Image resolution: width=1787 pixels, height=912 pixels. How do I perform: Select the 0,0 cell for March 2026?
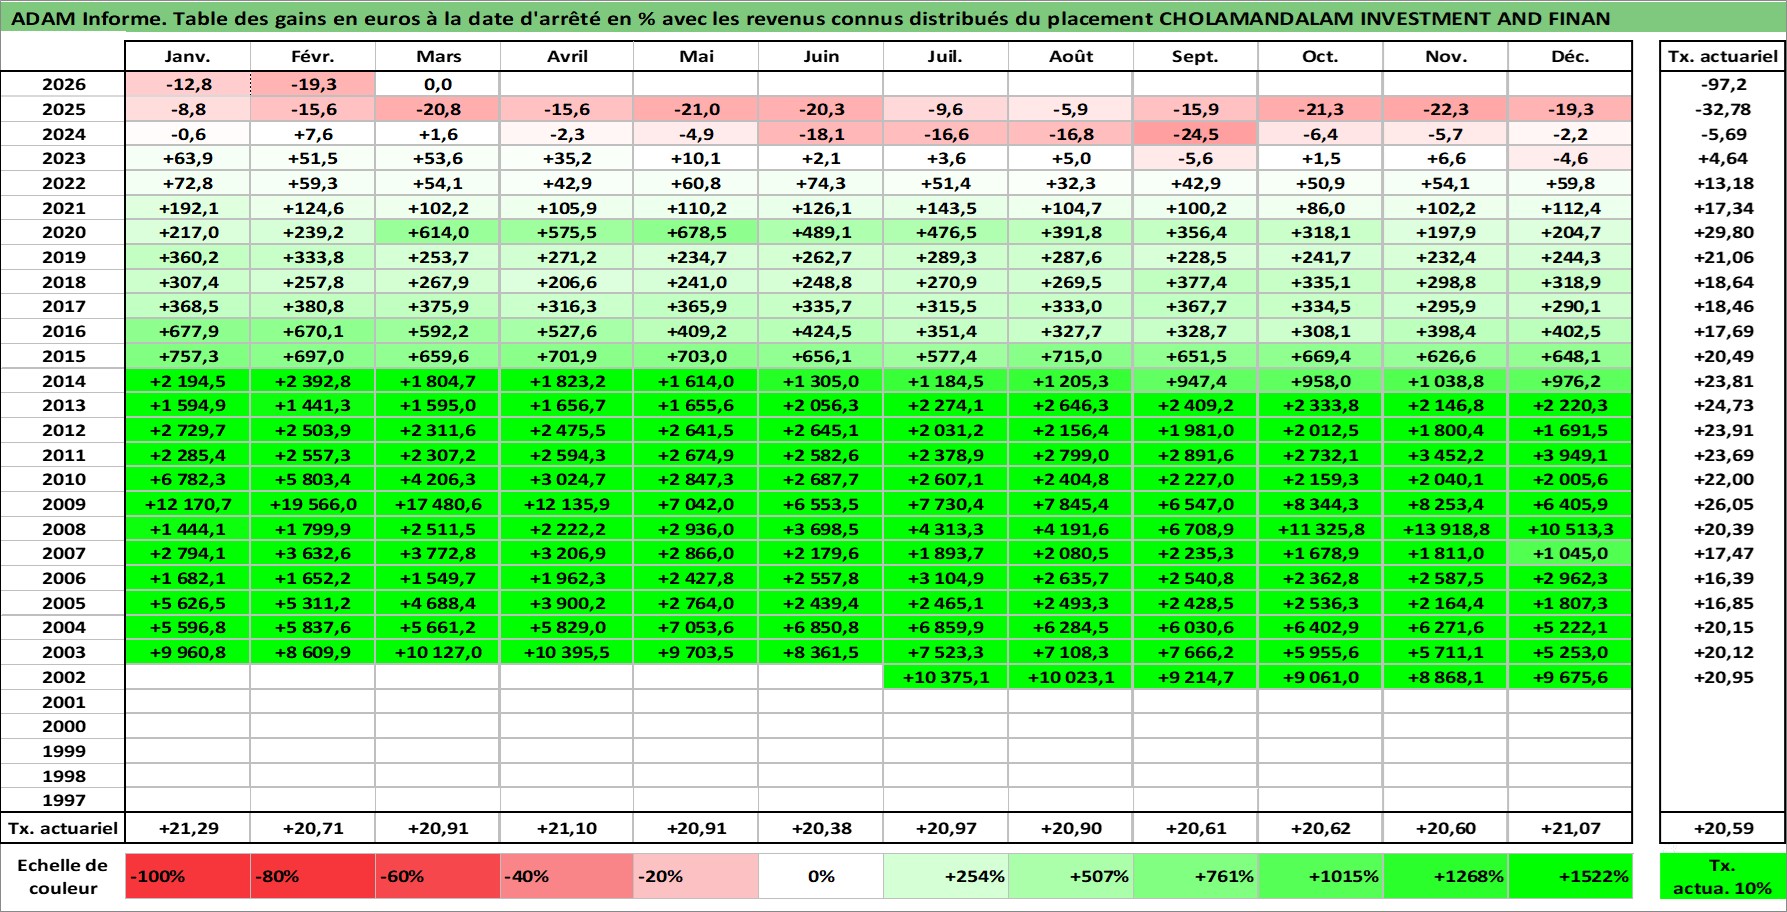point(438,84)
